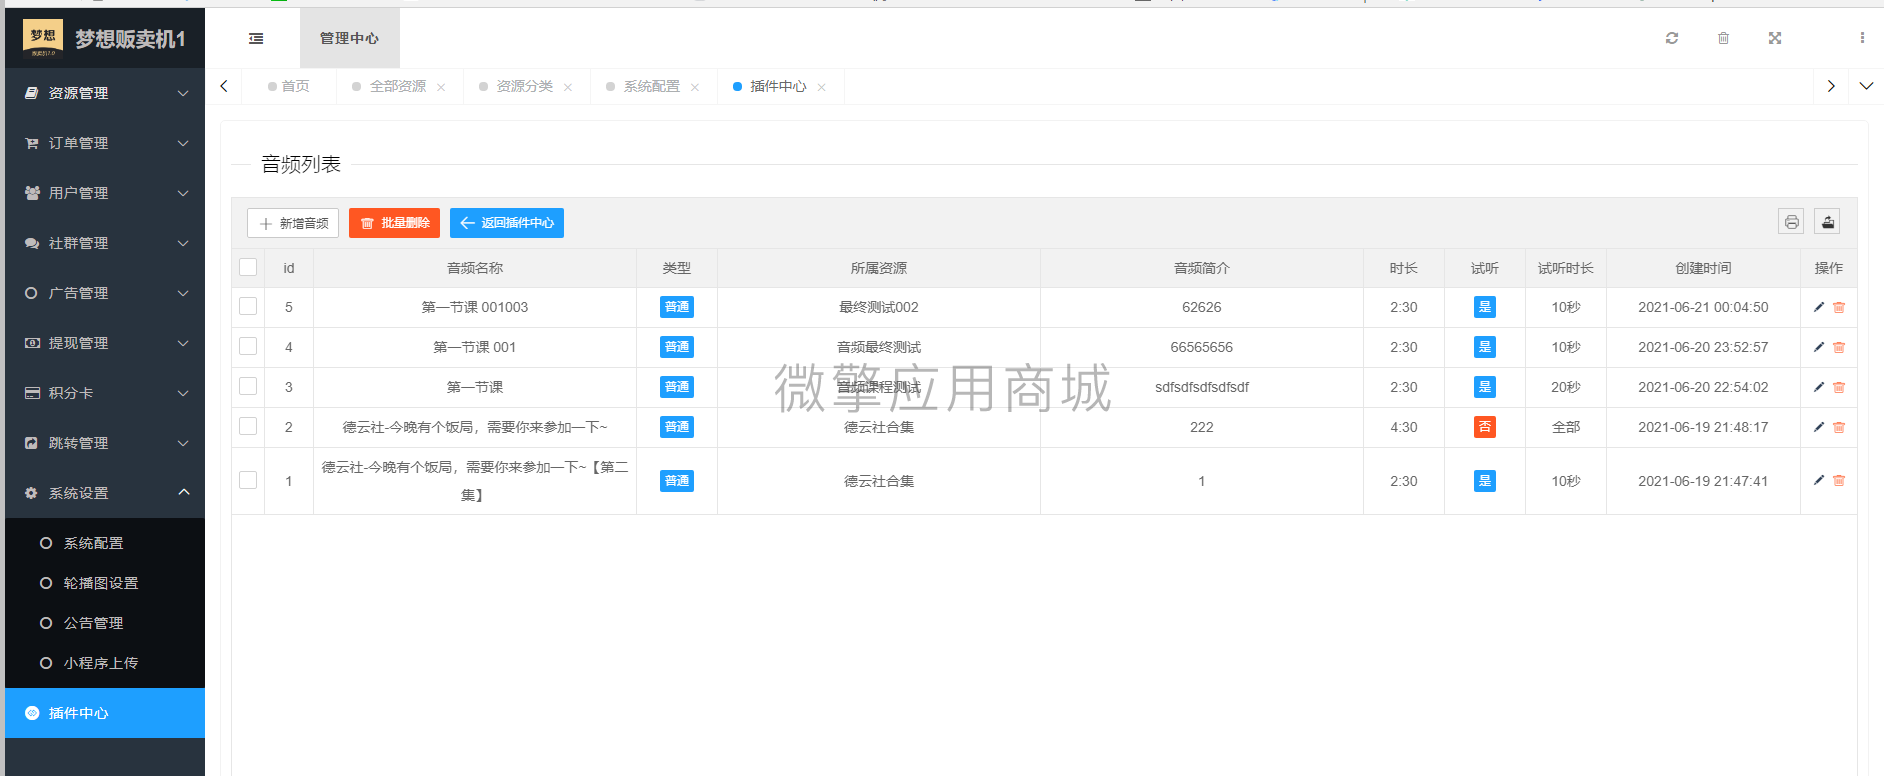The height and width of the screenshot is (776, 1884).
Task: Click the green trash clear-cache icon
Action: point(1723,38)
